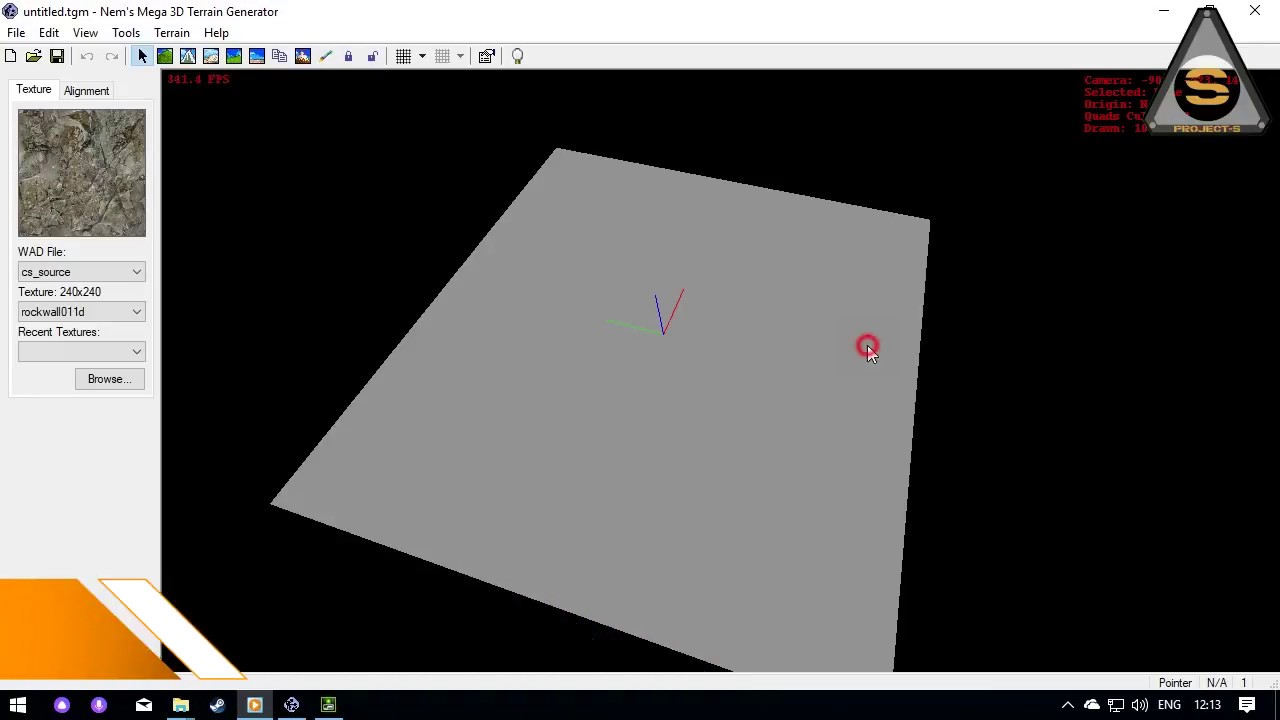Undo the last action
The height and width of the screenshot is (720, 1280).
tap(87, 56)
